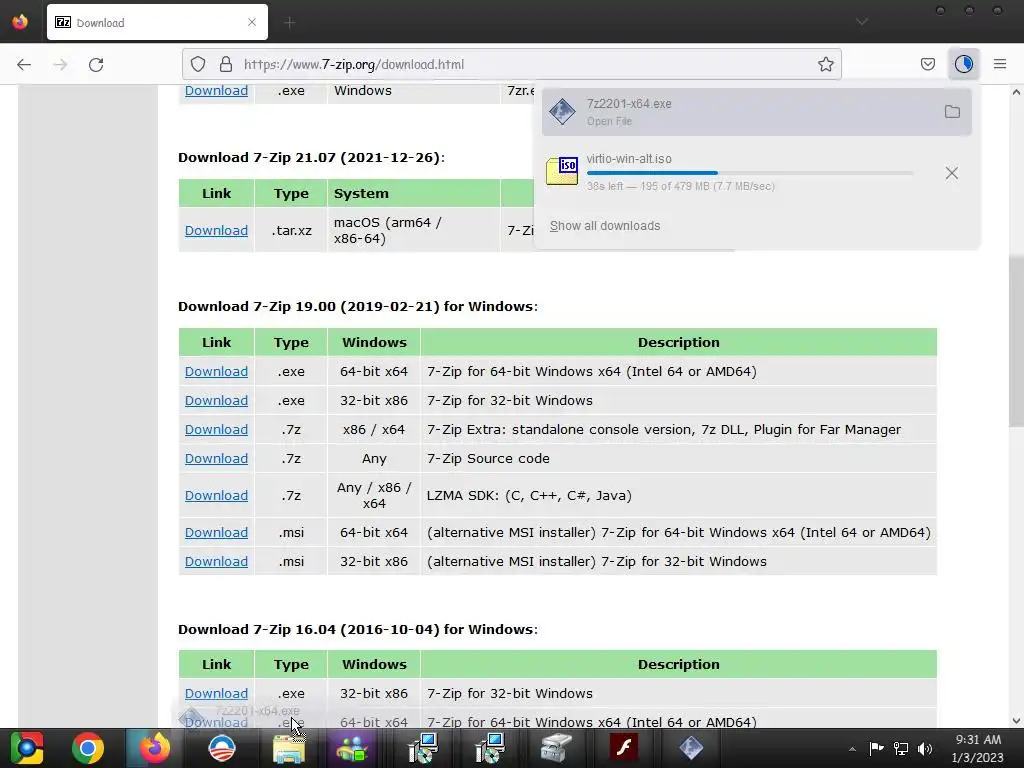Close the Download tab
Image resolution: width=1024 pixels, height=768 pixels.
[x=252, y=22]
